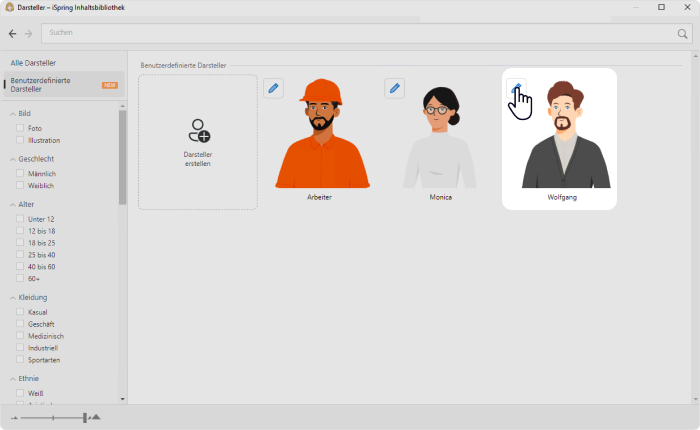This screenshot has height=430, width=700.
Task: Collapse the Ethnie filter group
Action: (12, 379)
